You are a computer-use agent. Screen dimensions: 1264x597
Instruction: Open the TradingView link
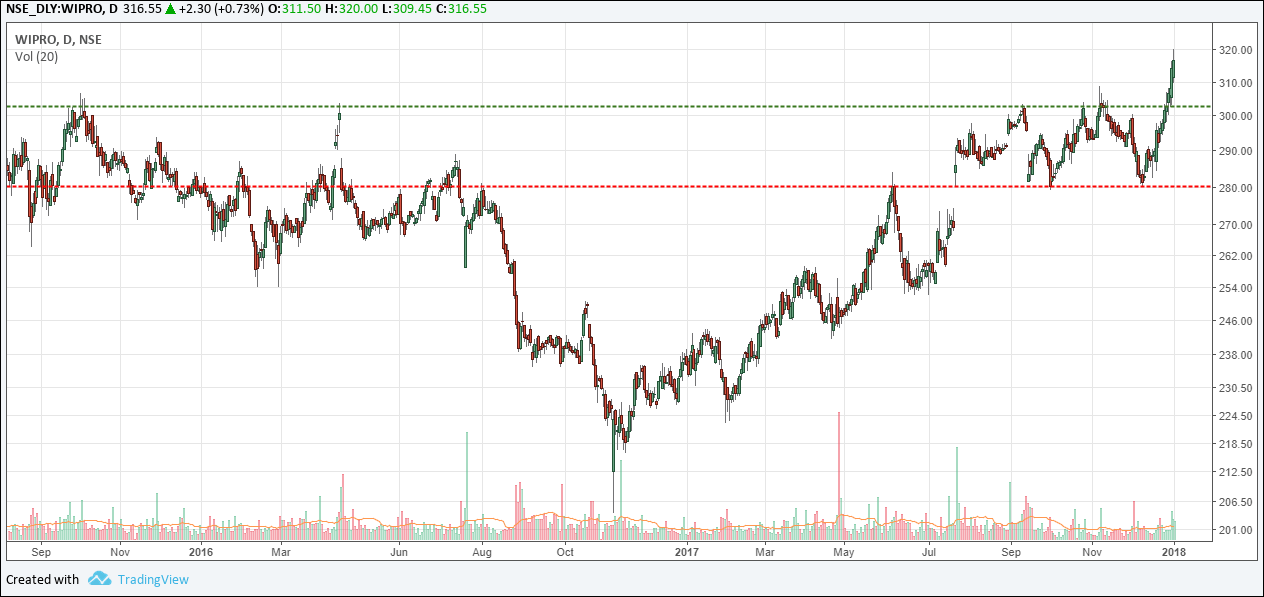point(153,579)
